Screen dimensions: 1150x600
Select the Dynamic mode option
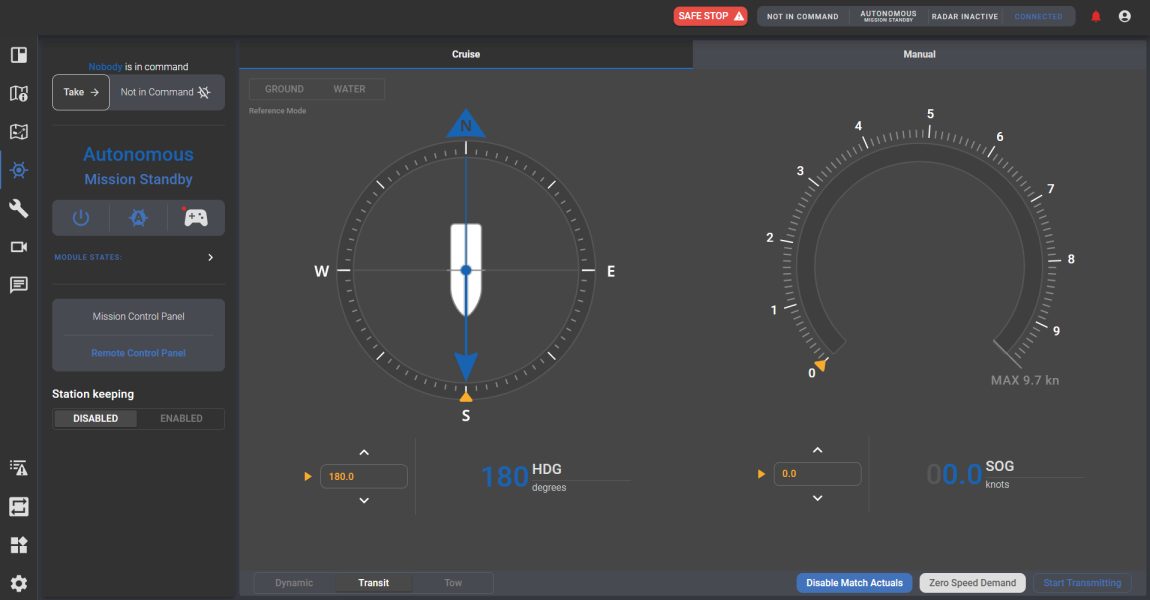[294, 583]
